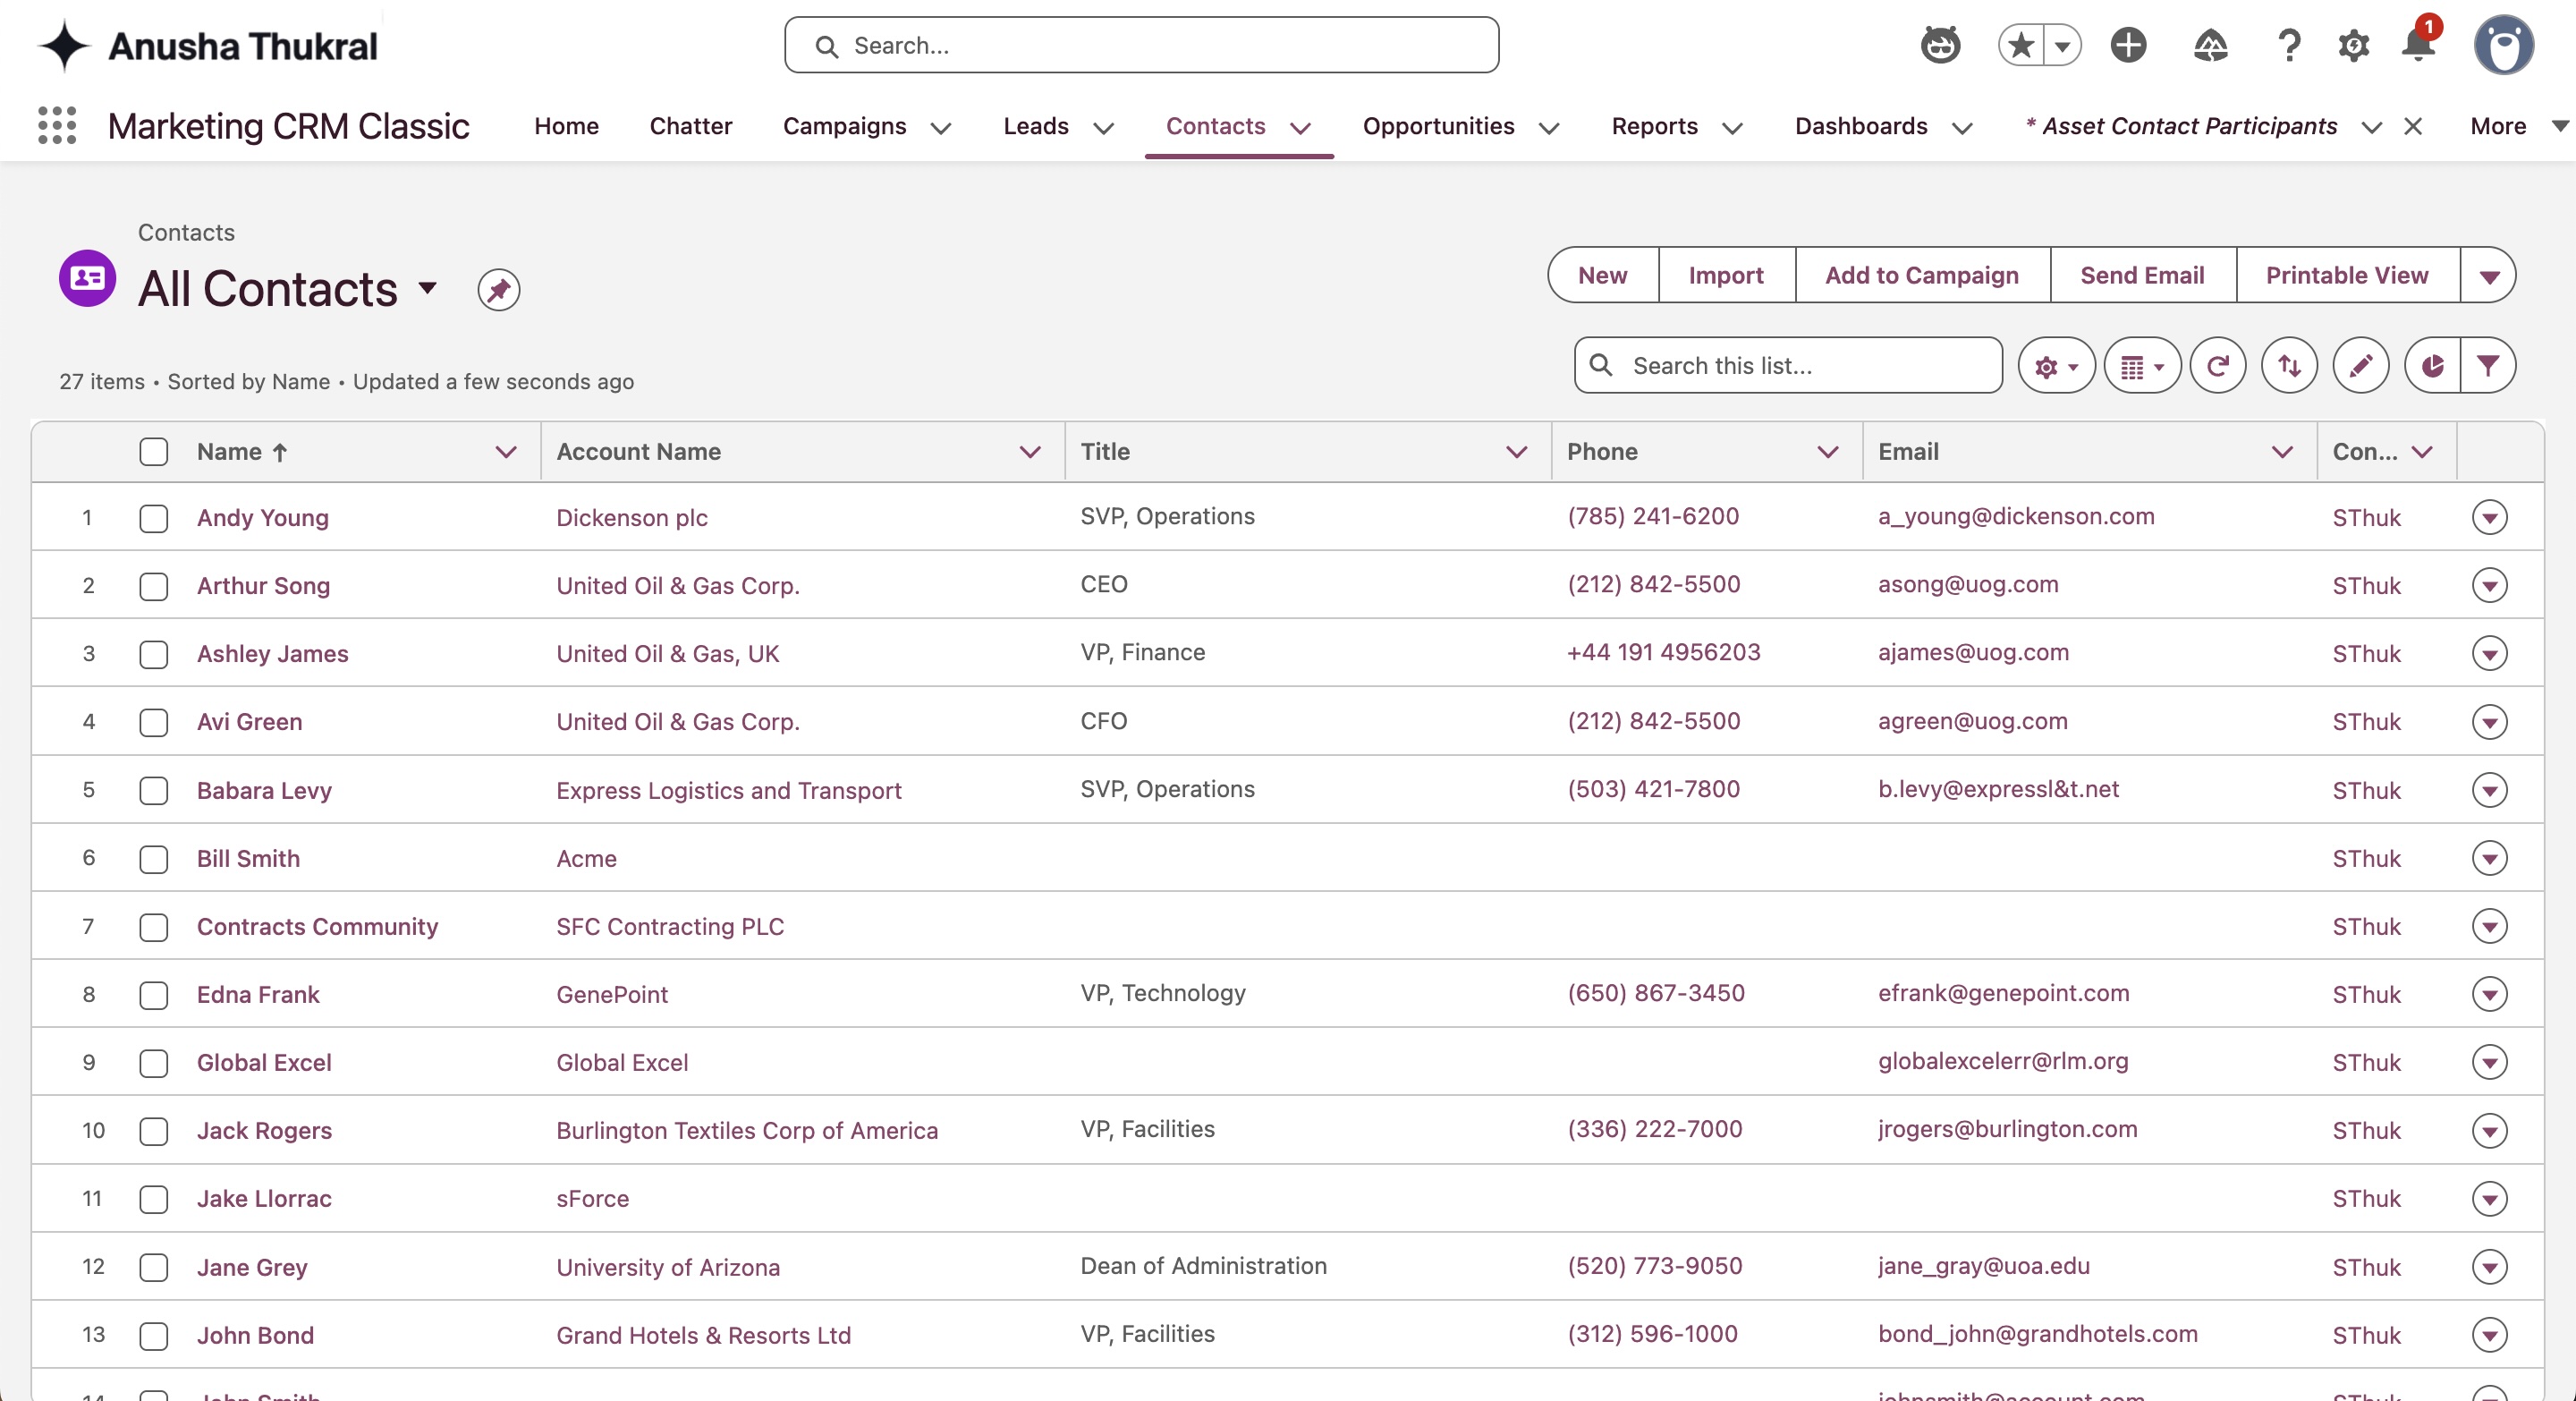The image size is (2576, 1401).
Task: Refresh the contacts list
Action: click(2217, 366)
